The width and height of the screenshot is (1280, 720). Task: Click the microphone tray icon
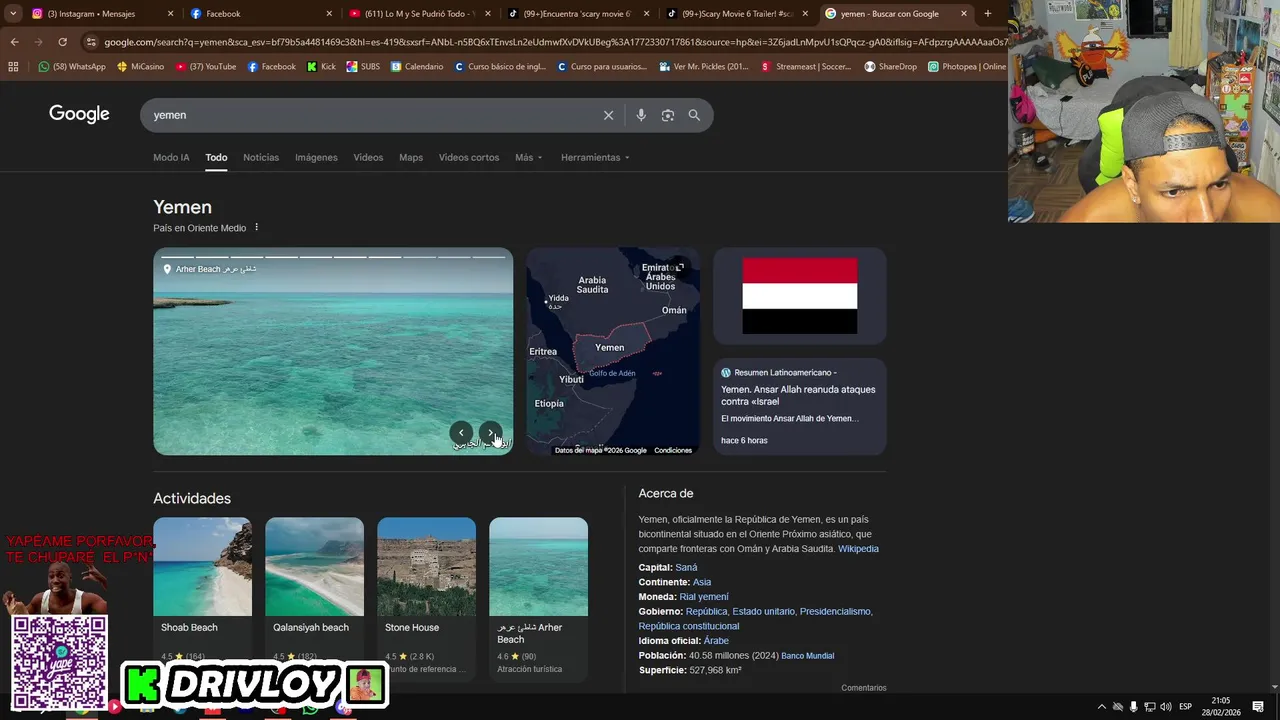point(1133,706)
